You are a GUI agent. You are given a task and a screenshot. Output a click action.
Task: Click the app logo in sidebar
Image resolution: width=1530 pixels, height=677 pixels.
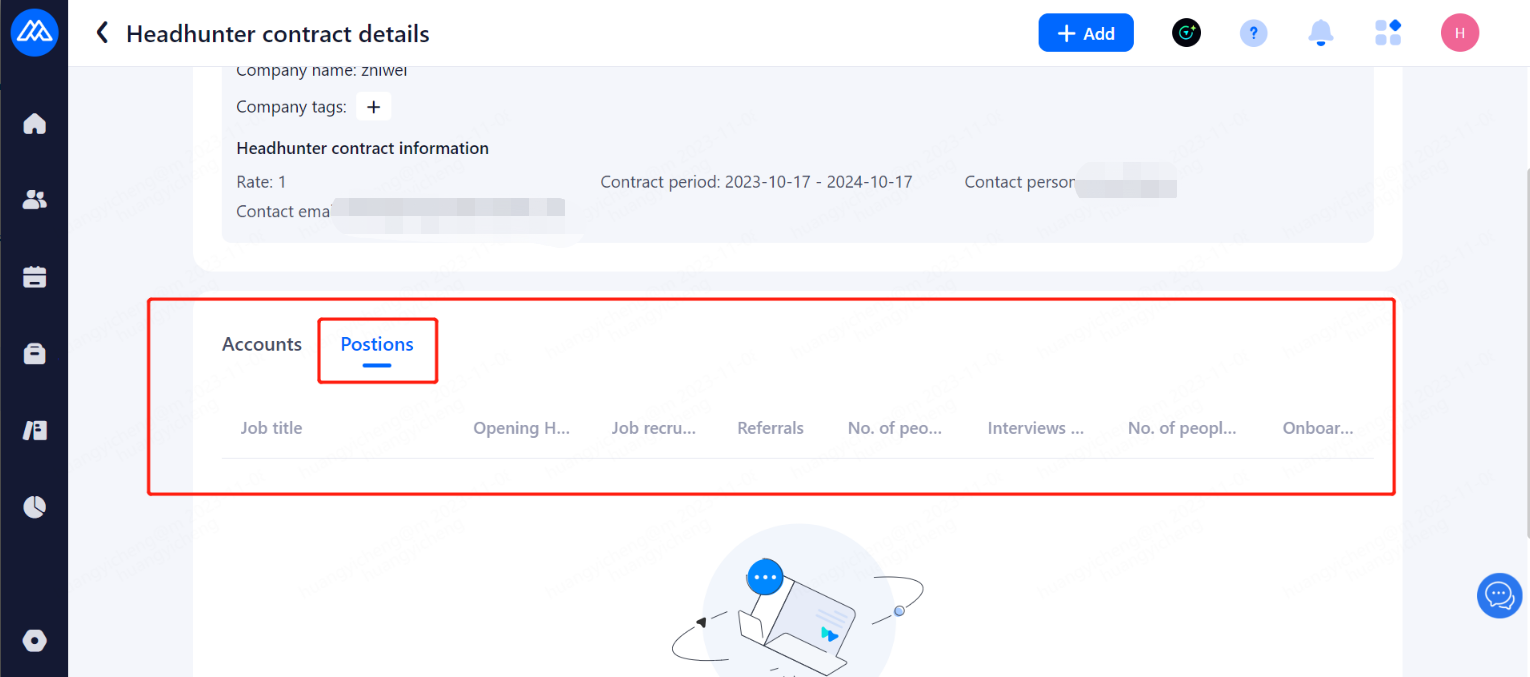(34, 33)
